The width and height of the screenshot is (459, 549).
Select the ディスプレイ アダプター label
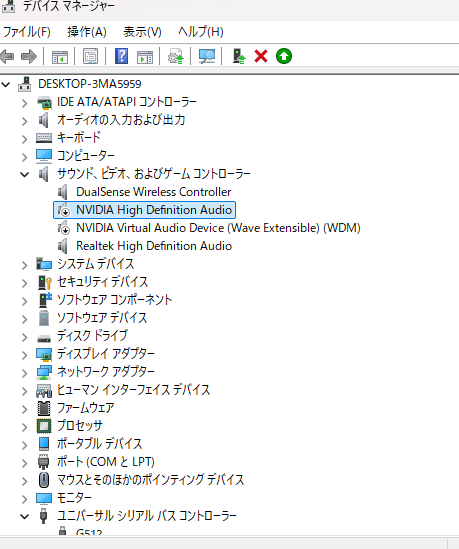point(106,354)
